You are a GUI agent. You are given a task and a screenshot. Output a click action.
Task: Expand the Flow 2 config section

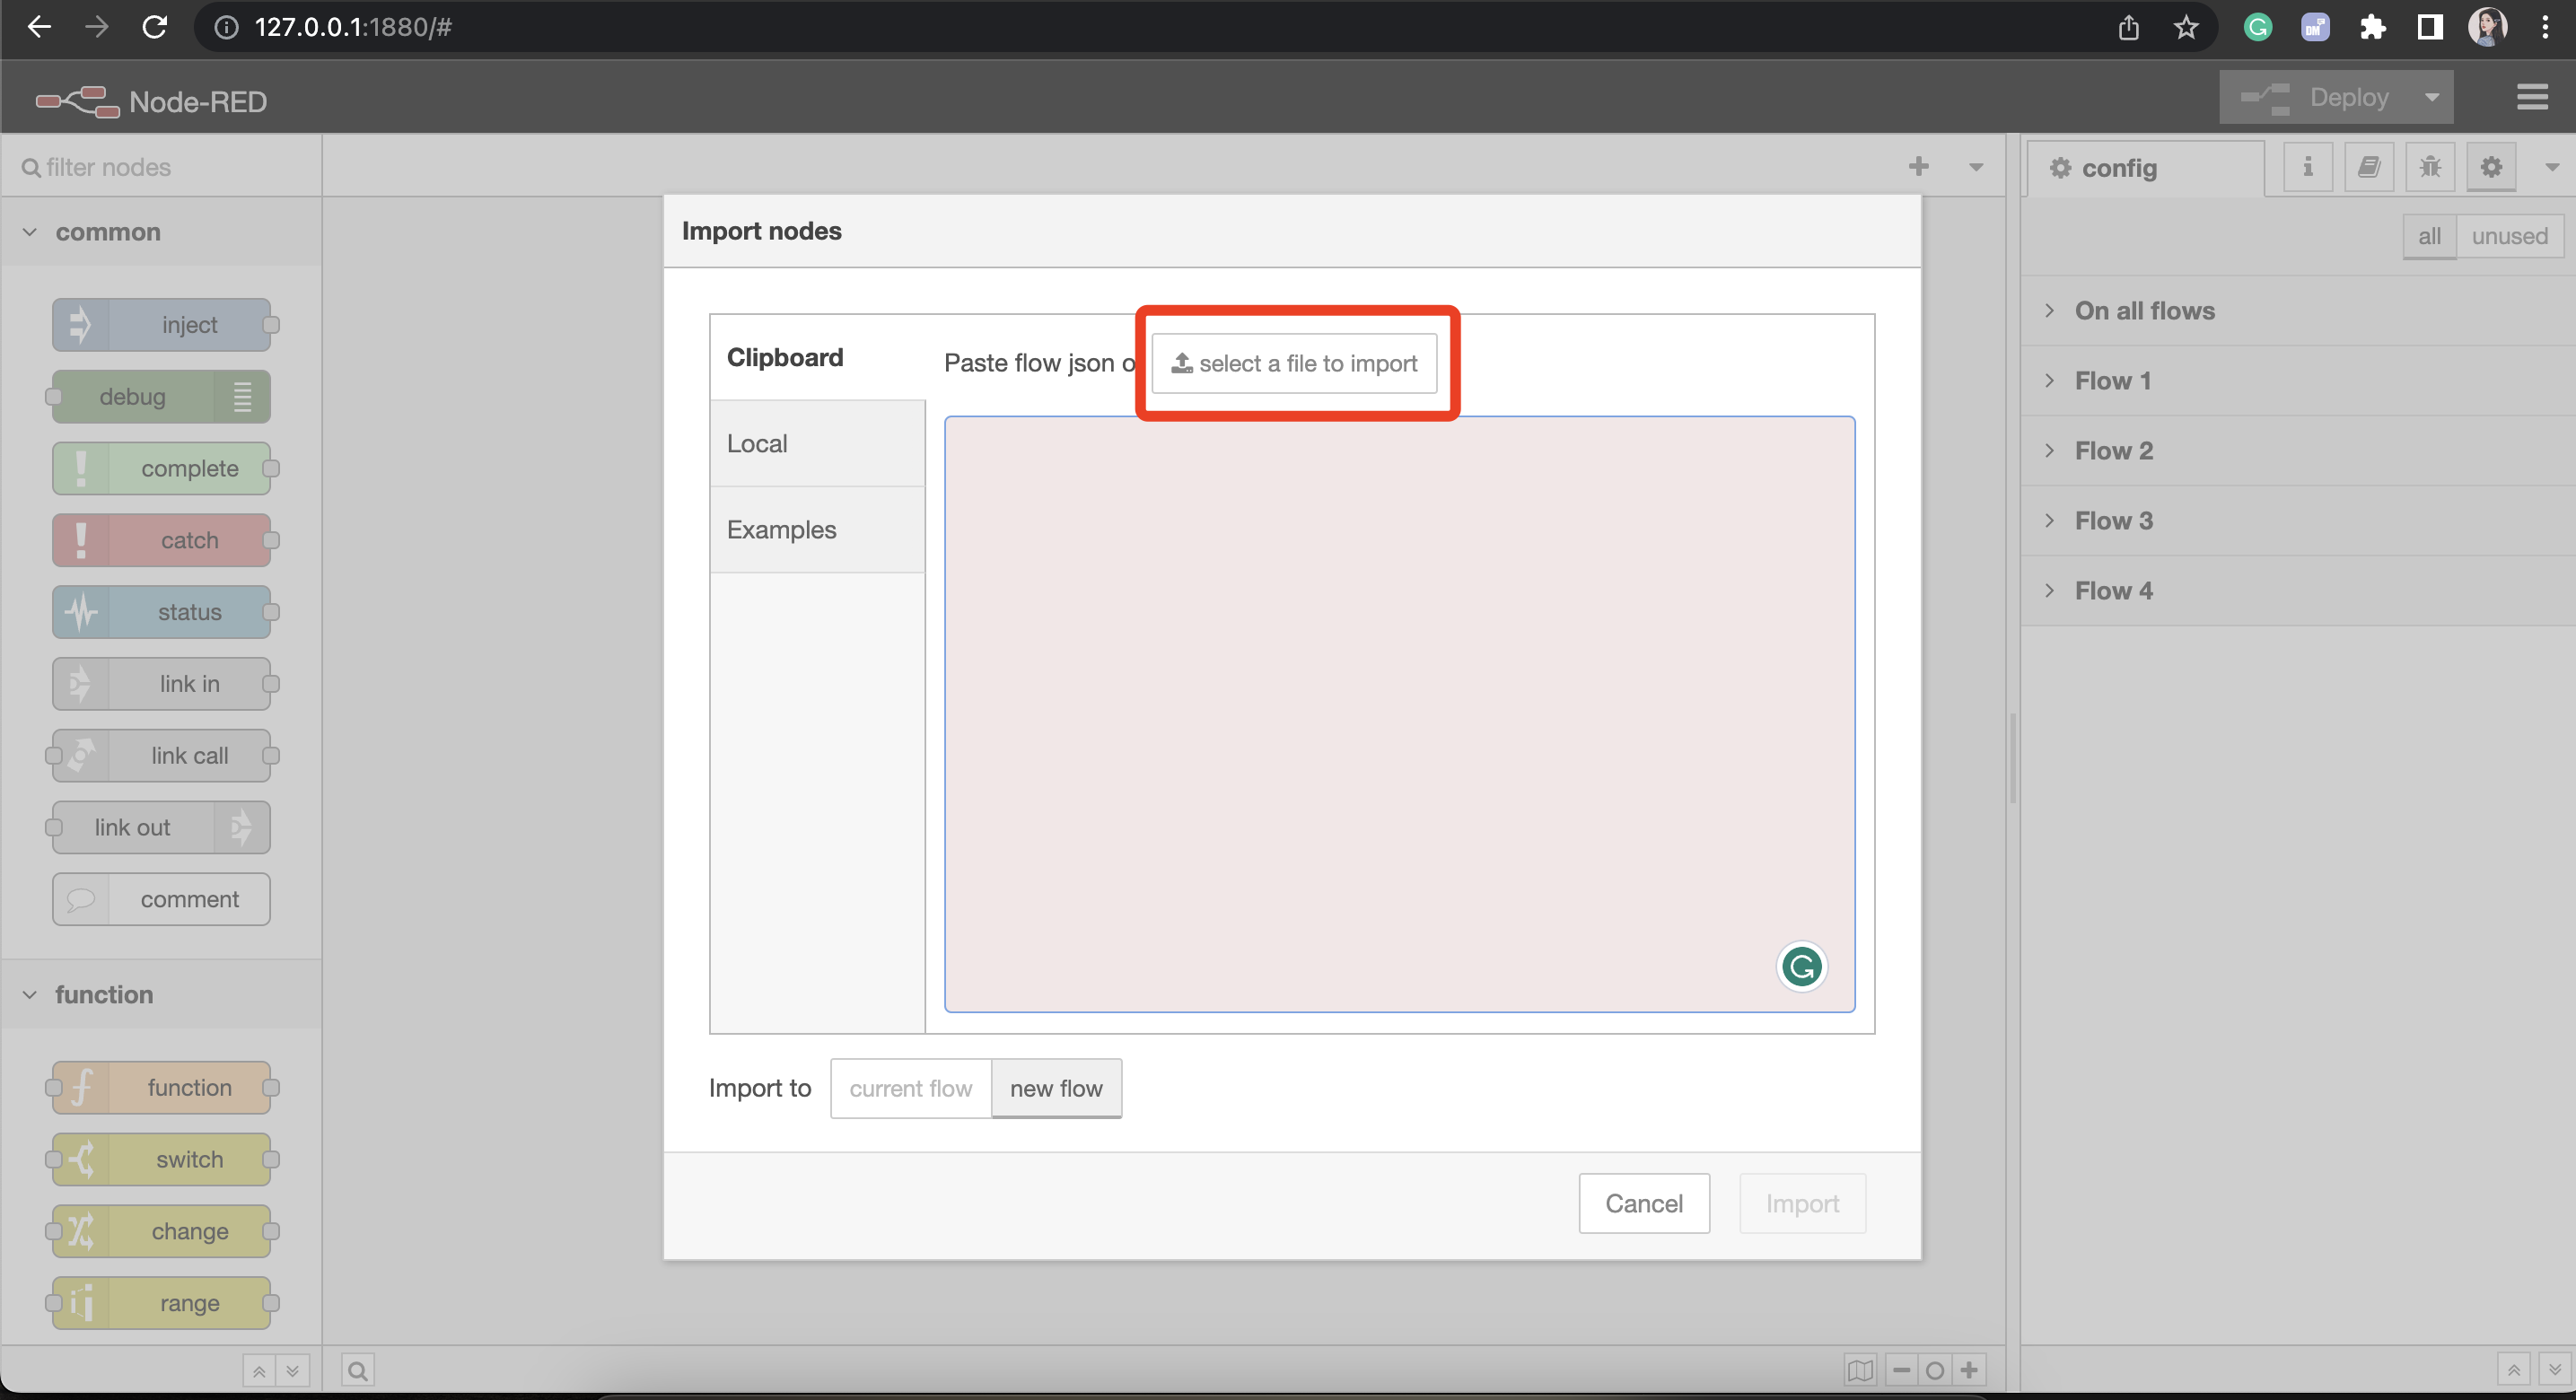click(2112, 450)
